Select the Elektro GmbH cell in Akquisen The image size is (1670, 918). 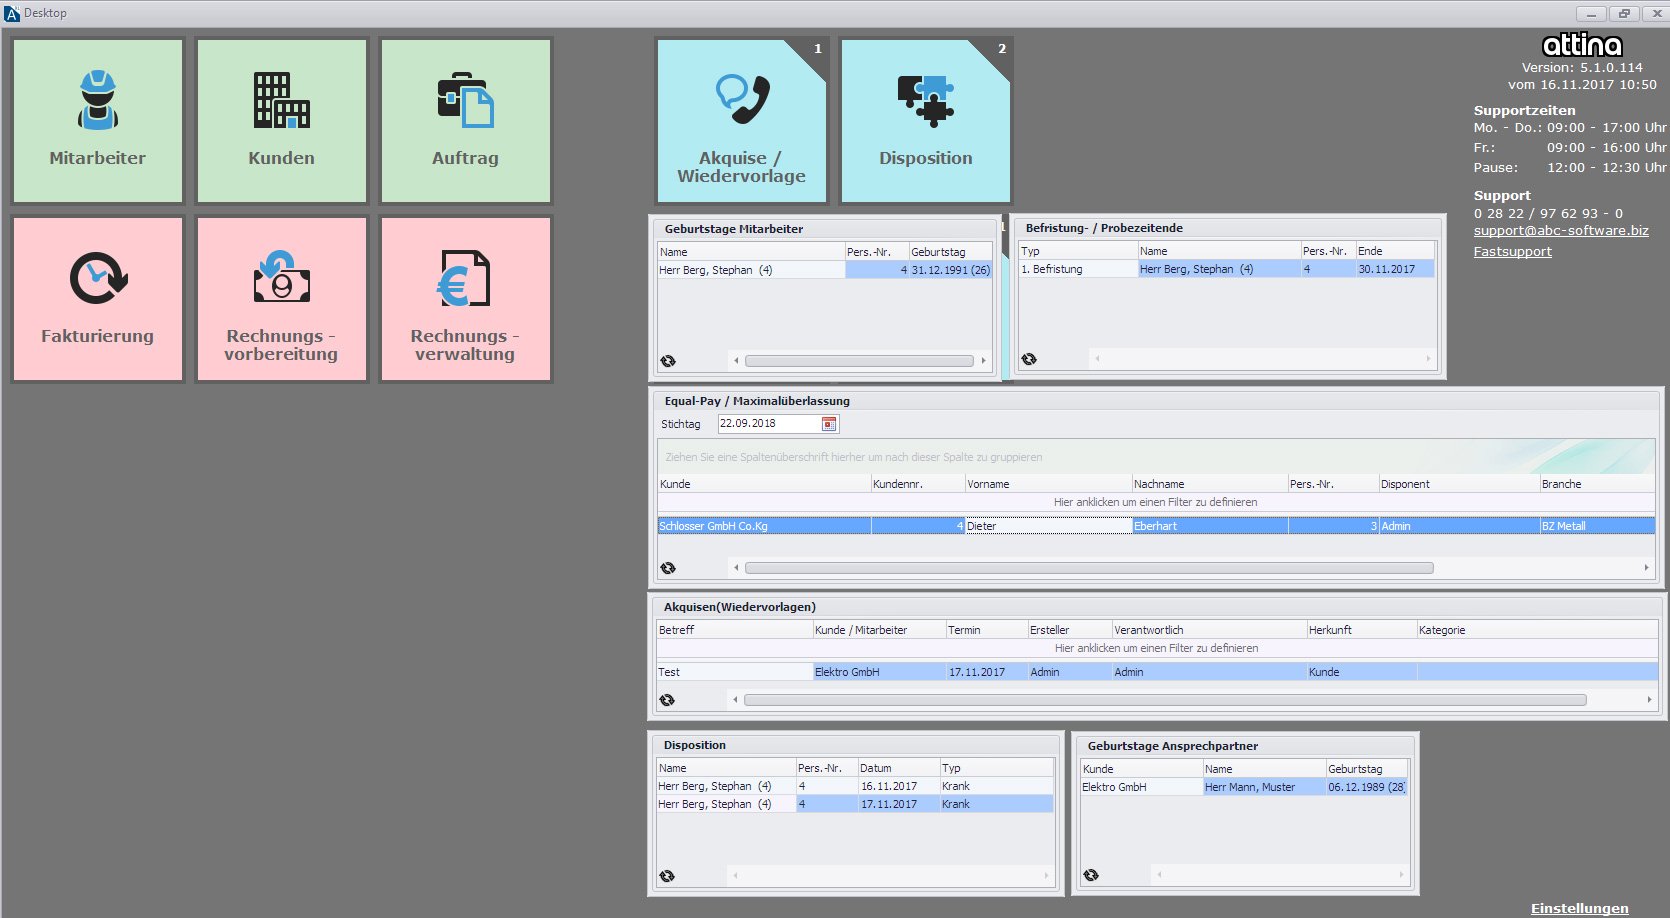pyautogui.click(x=879, y=672)
